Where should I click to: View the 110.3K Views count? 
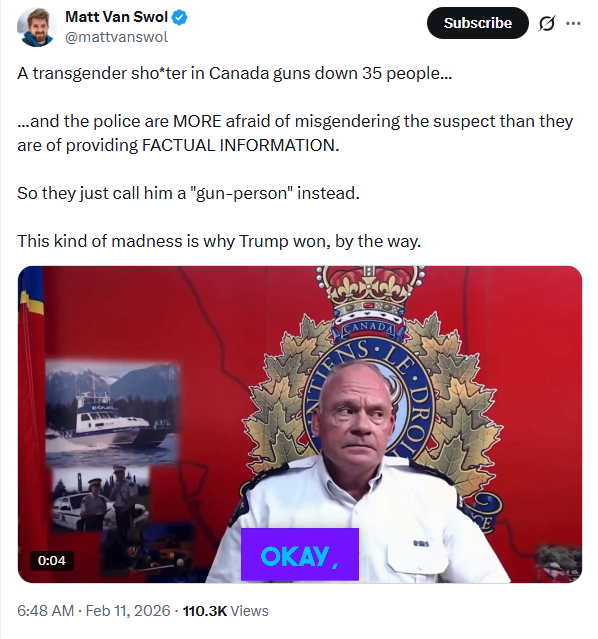225,611
